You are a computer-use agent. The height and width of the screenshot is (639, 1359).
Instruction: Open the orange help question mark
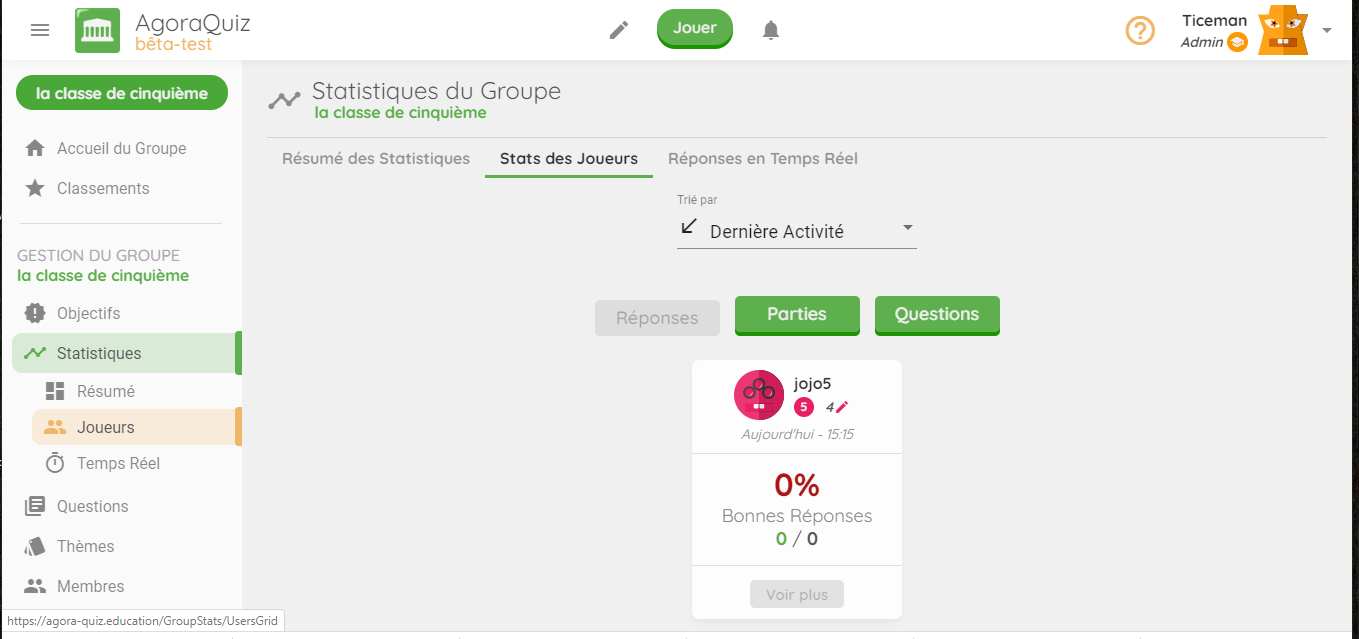[x=1140, y=30]
